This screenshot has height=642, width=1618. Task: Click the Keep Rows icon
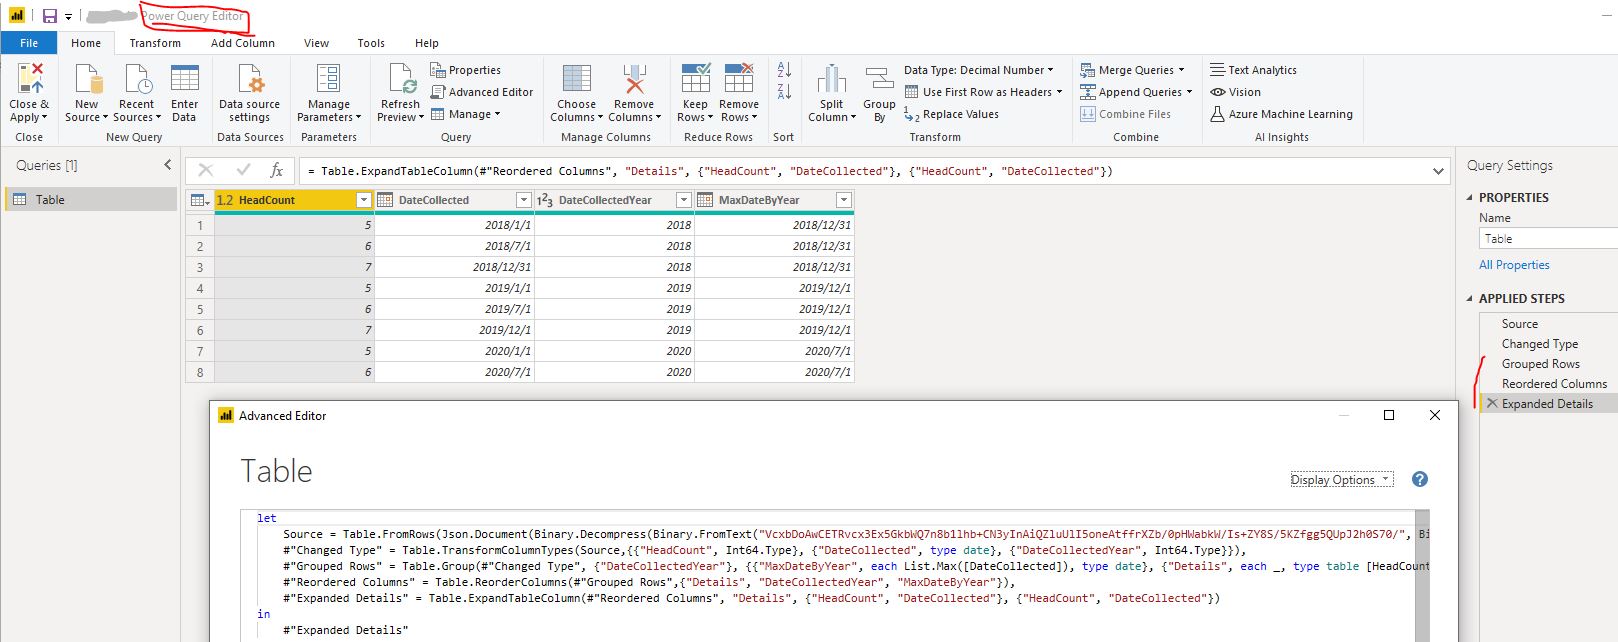click(695, 78)
